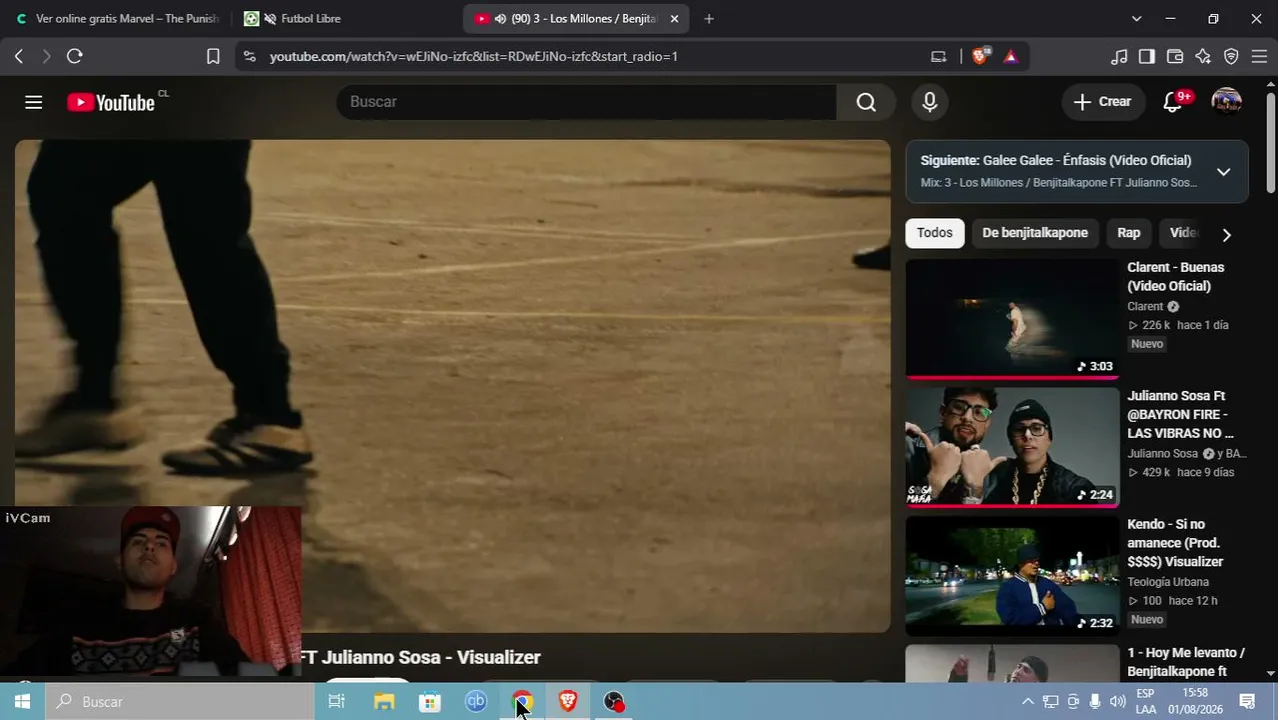Go to YouTube home via logo
1278x720 pixels.
111,102
